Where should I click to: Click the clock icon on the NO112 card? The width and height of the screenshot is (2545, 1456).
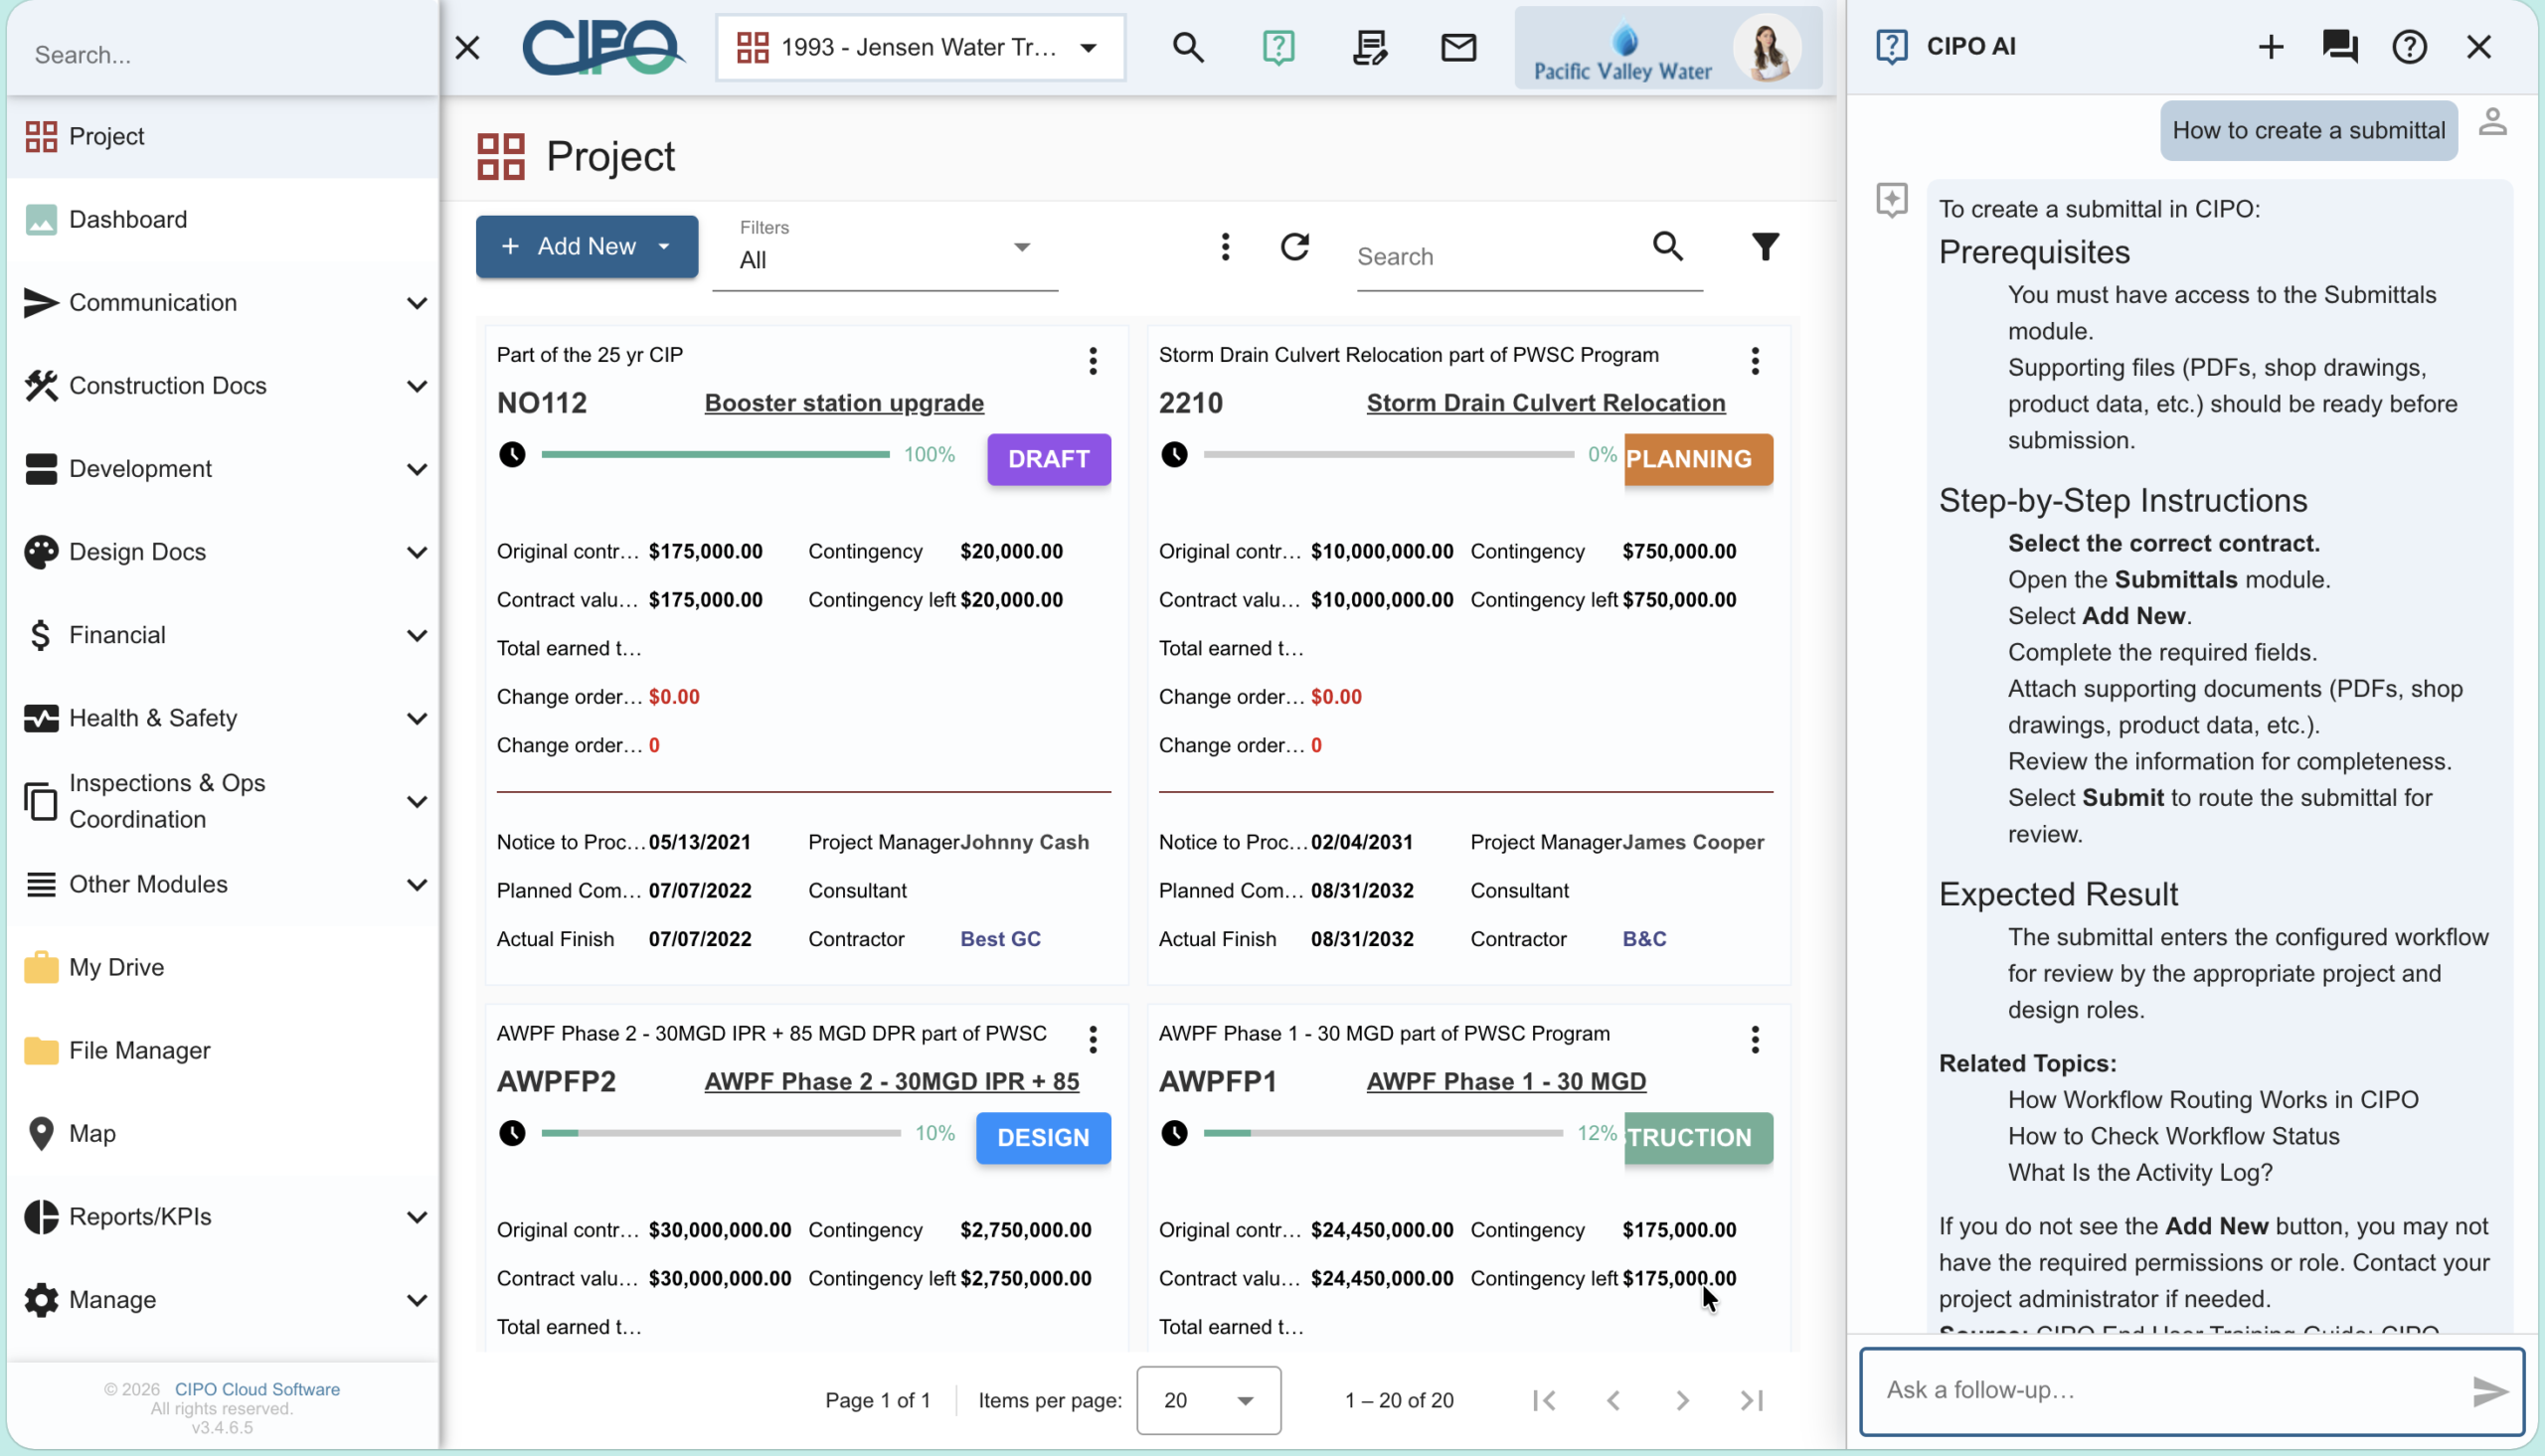(512, 454)
